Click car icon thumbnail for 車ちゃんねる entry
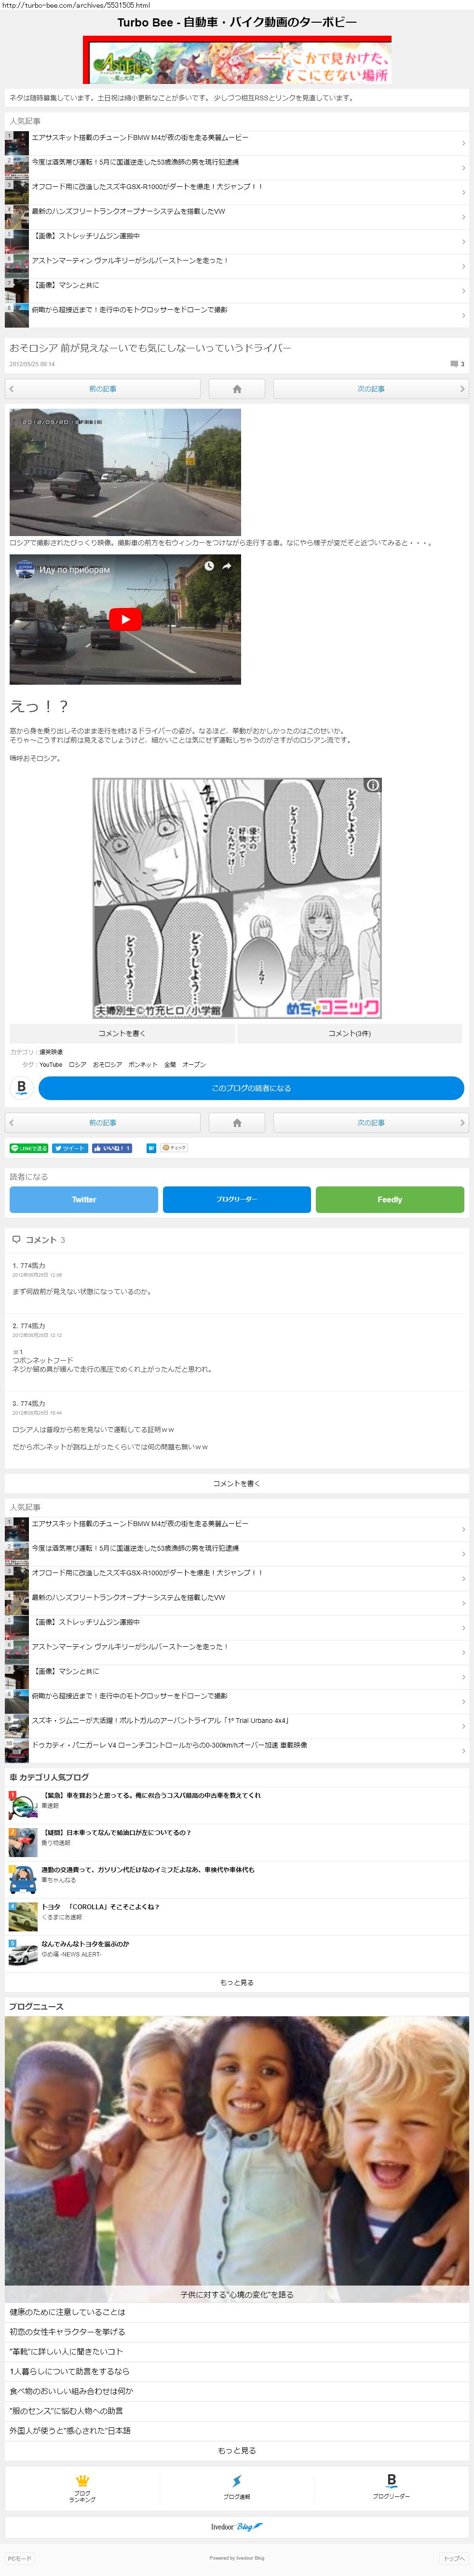The width and height of the screenshot is (474, 2576). coord(23,1879)
